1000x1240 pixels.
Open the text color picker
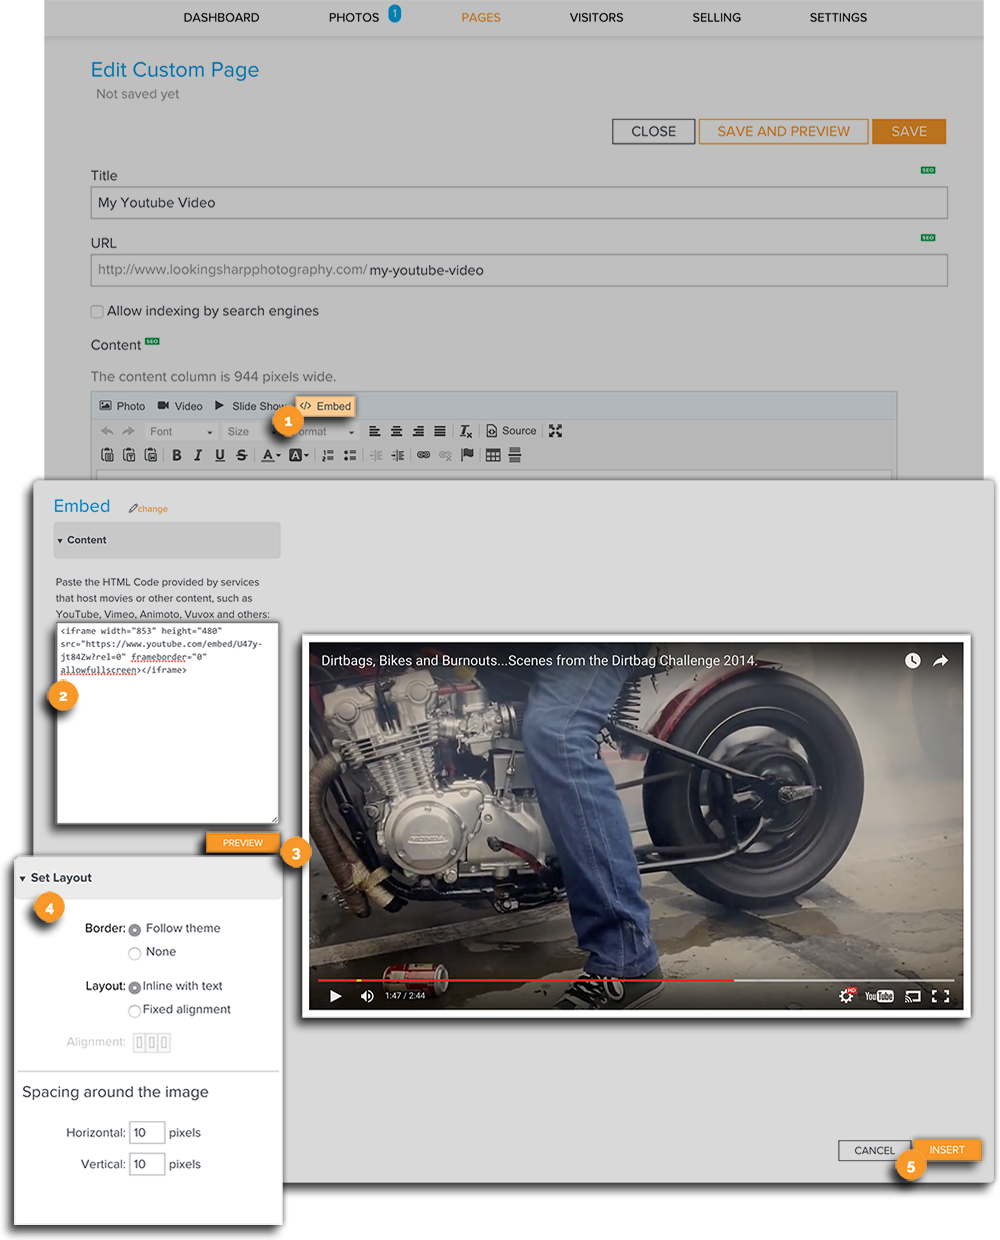tap(271, 455)
